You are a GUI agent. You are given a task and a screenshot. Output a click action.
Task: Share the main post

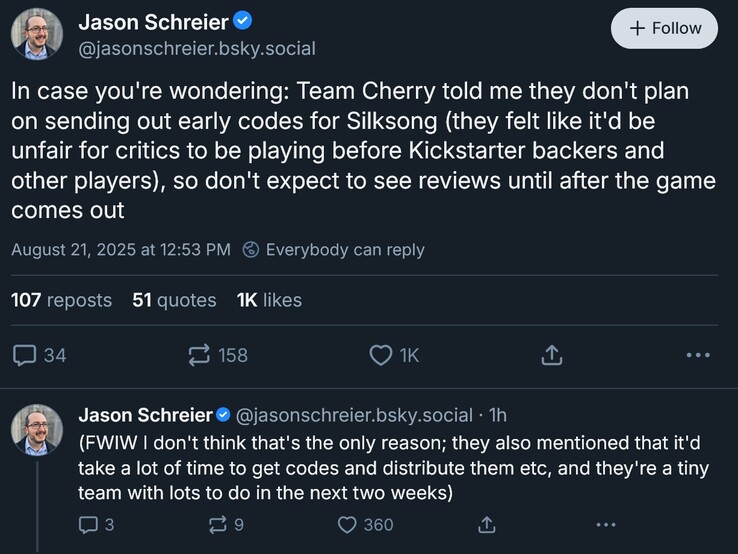pyautogui.click(x=552, y=355)
